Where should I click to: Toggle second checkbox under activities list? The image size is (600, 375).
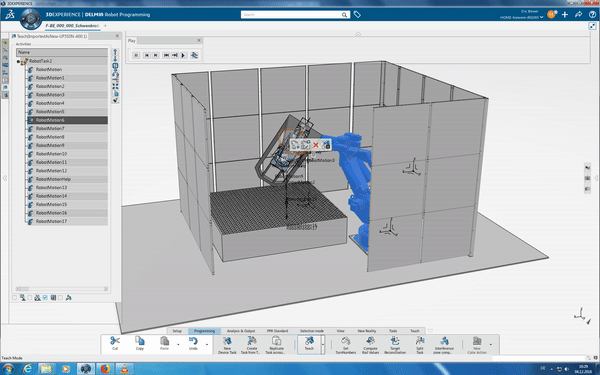coord(30,297)
